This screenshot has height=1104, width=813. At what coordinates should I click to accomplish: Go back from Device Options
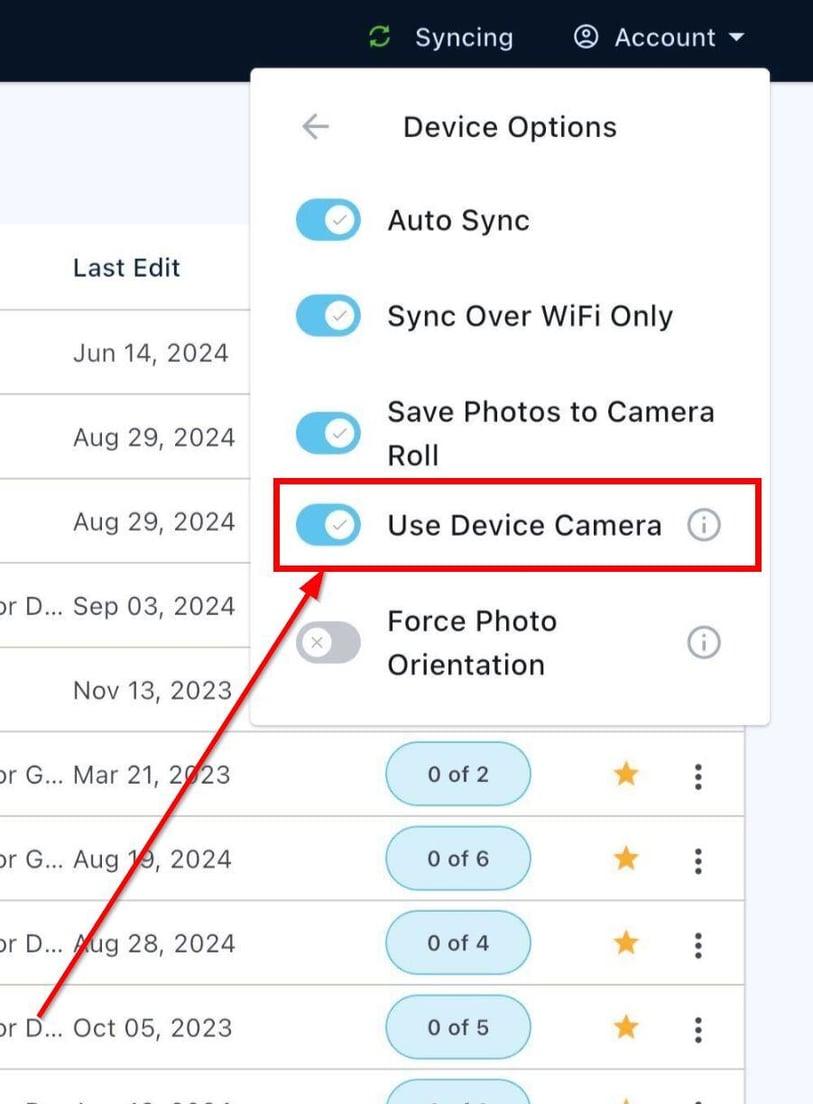(x=315, y=127)
